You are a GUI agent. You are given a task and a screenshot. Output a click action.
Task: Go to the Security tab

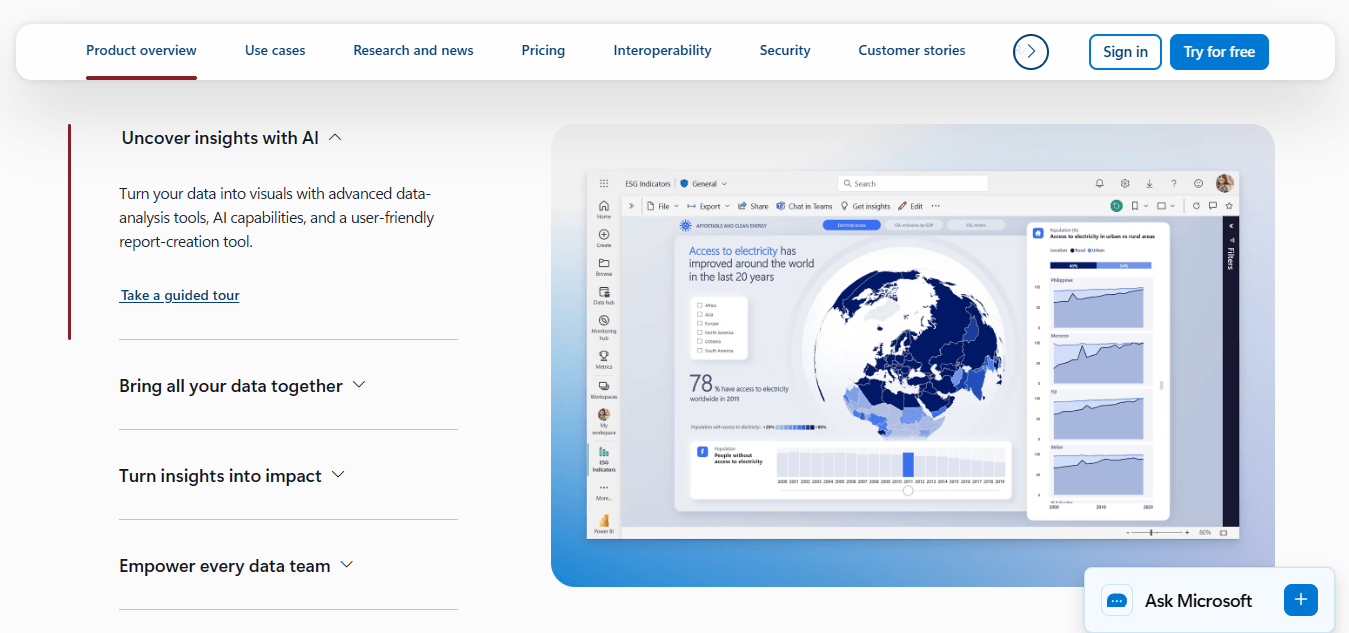tap(785, 50)
